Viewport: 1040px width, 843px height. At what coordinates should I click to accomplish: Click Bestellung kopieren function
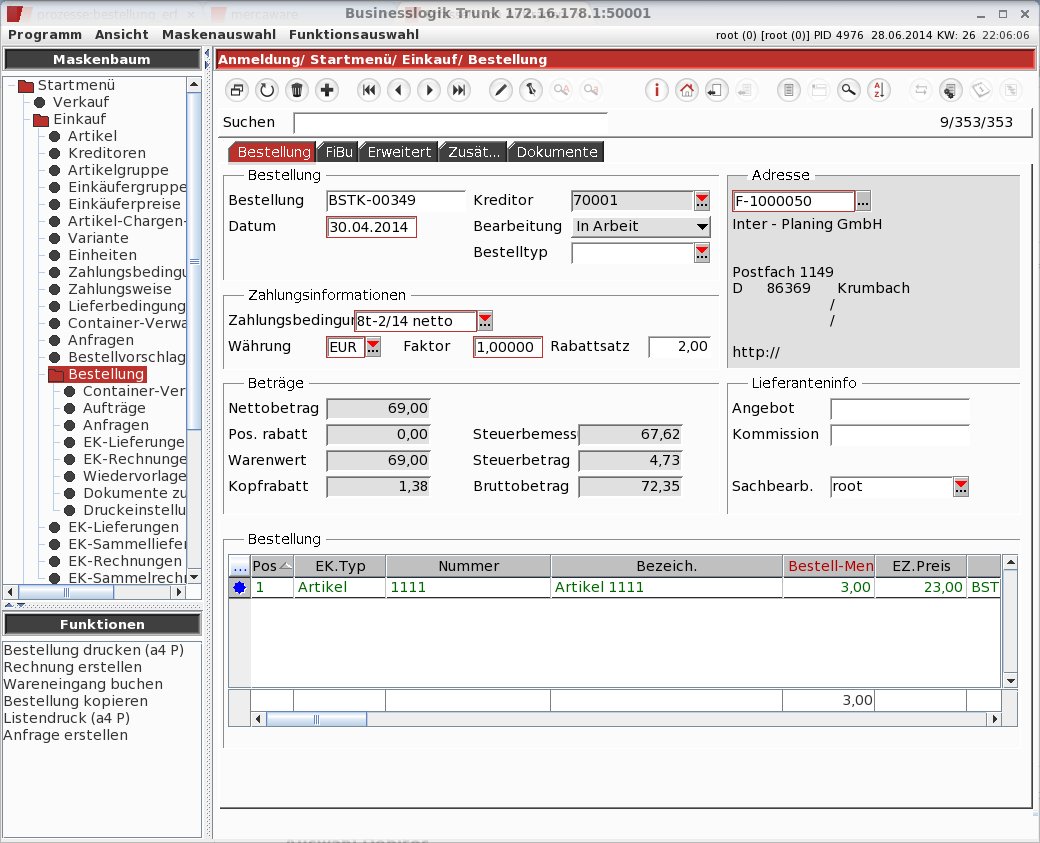(x=76, y=701)
